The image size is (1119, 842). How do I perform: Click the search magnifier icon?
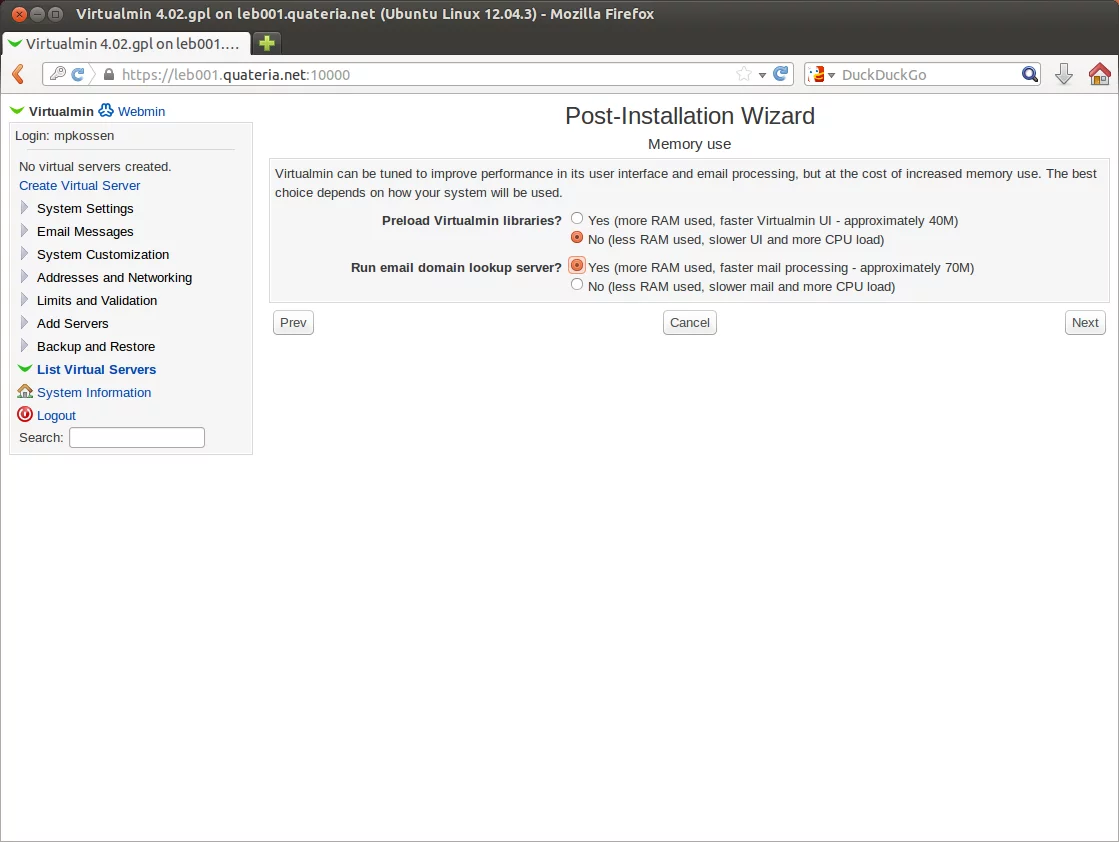[1030, 74]
